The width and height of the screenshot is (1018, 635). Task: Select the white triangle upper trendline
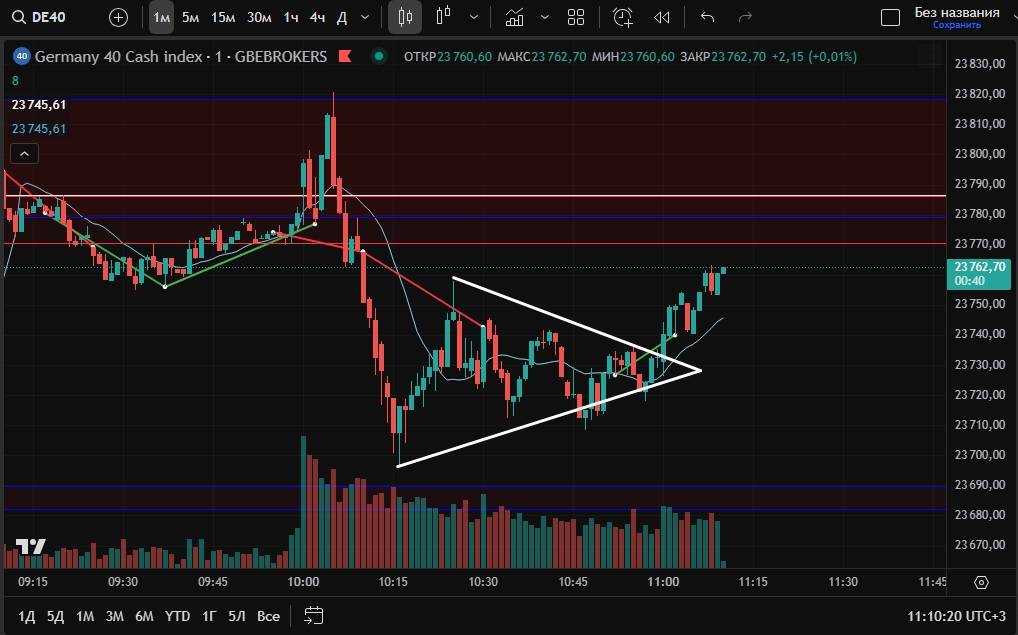(577, 325)
